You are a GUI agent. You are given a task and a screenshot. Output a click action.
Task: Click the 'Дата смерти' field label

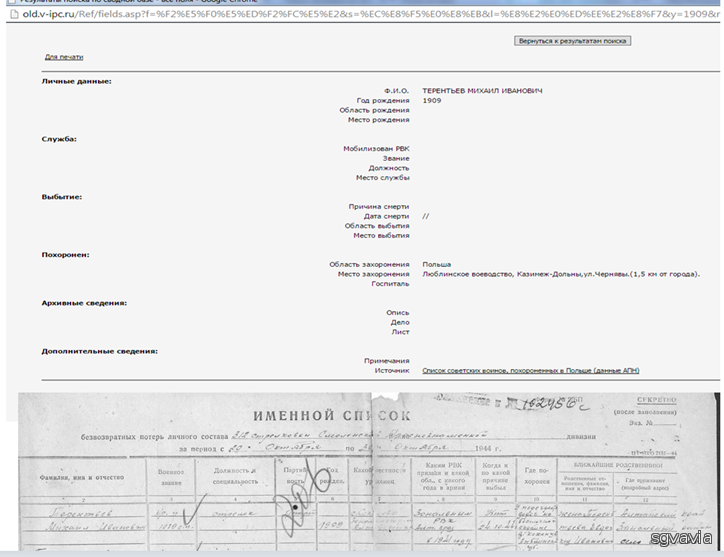point(386,216)
